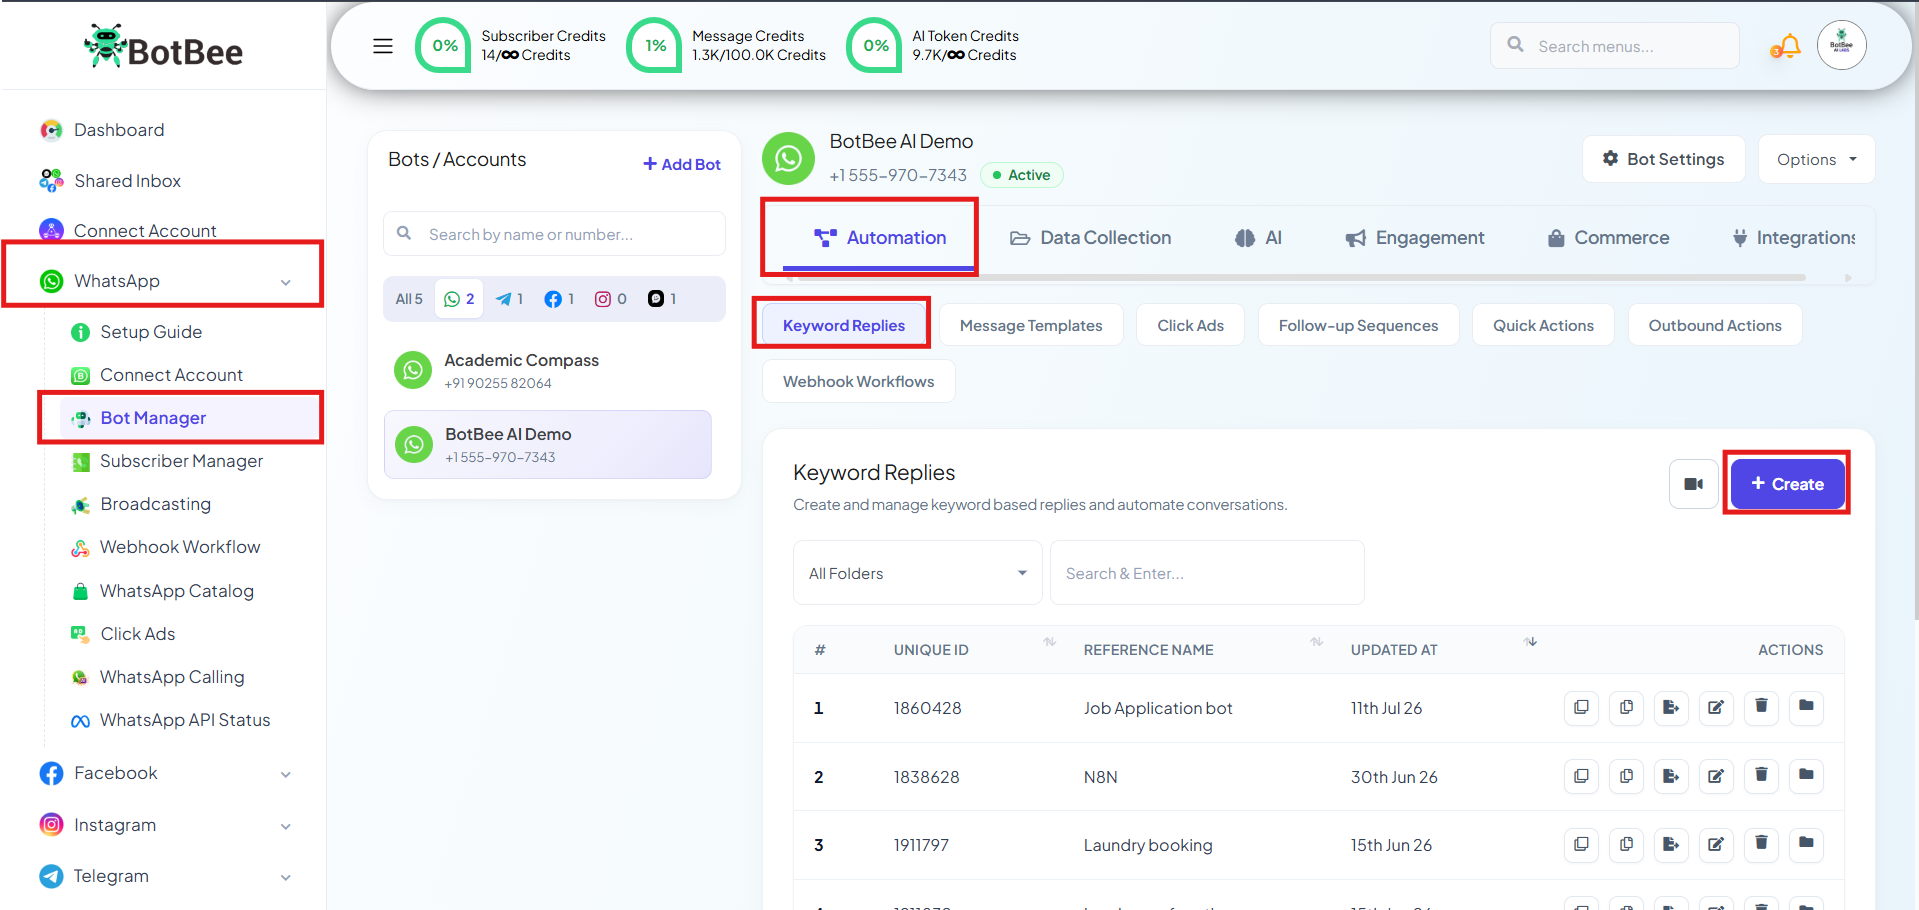This screenshot has width=1919, height=910.
Task: Sort table by Reference Name
Action: pyautogui.click(x=1316, y=642)
